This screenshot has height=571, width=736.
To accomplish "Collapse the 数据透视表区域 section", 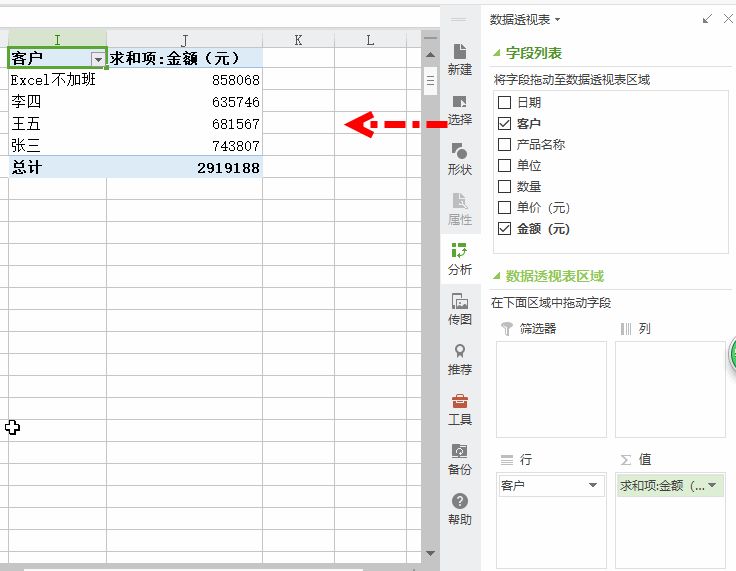I will coord(498,277).
